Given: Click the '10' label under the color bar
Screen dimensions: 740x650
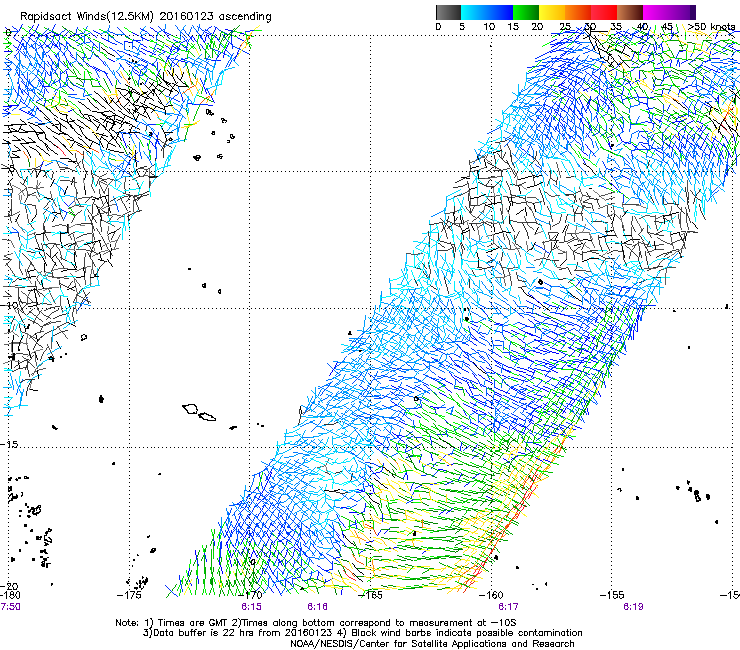Looking at the screenshot, I should pos(489,26).
